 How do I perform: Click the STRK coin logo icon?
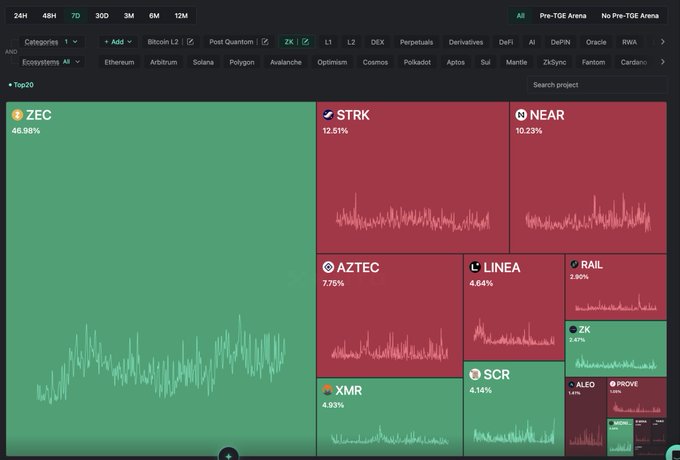[328, 115]
